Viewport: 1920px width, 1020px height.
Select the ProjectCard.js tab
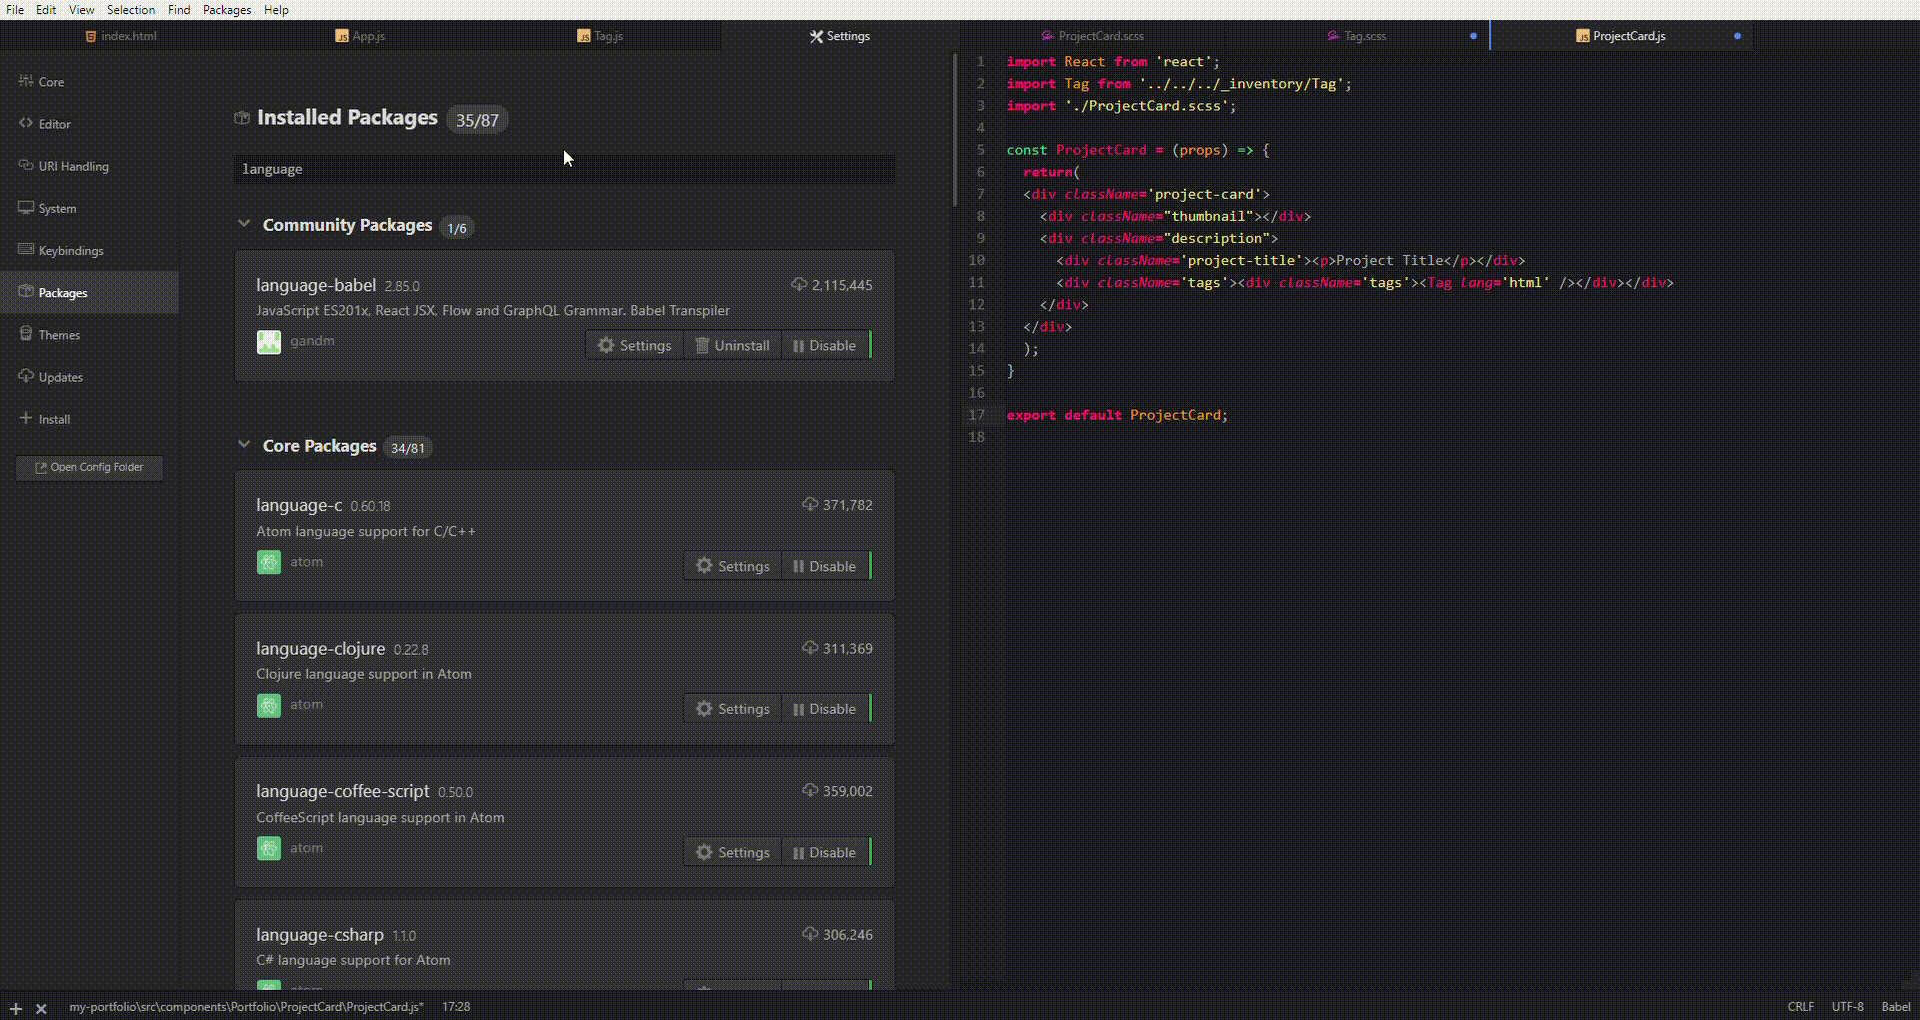point(1621,36)
